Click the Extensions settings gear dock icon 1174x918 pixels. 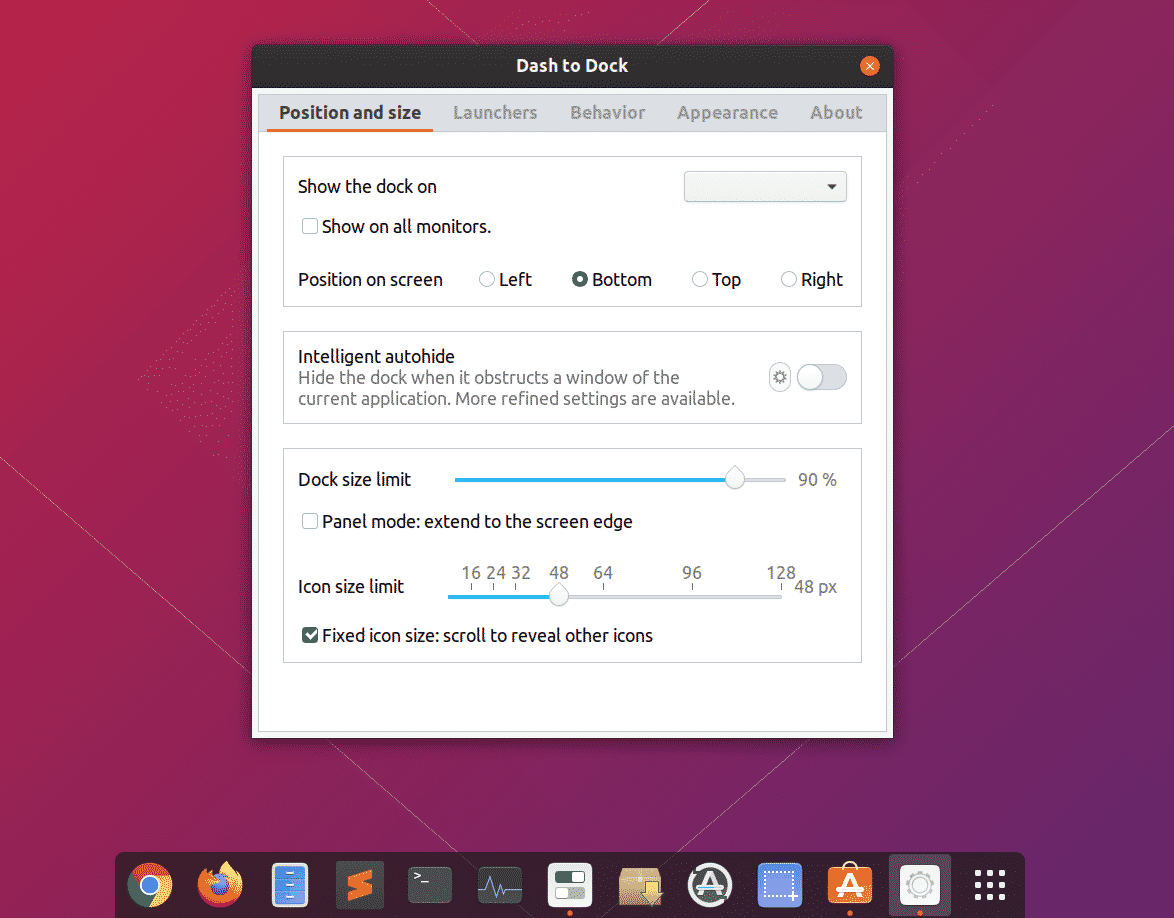coord(919,885)
